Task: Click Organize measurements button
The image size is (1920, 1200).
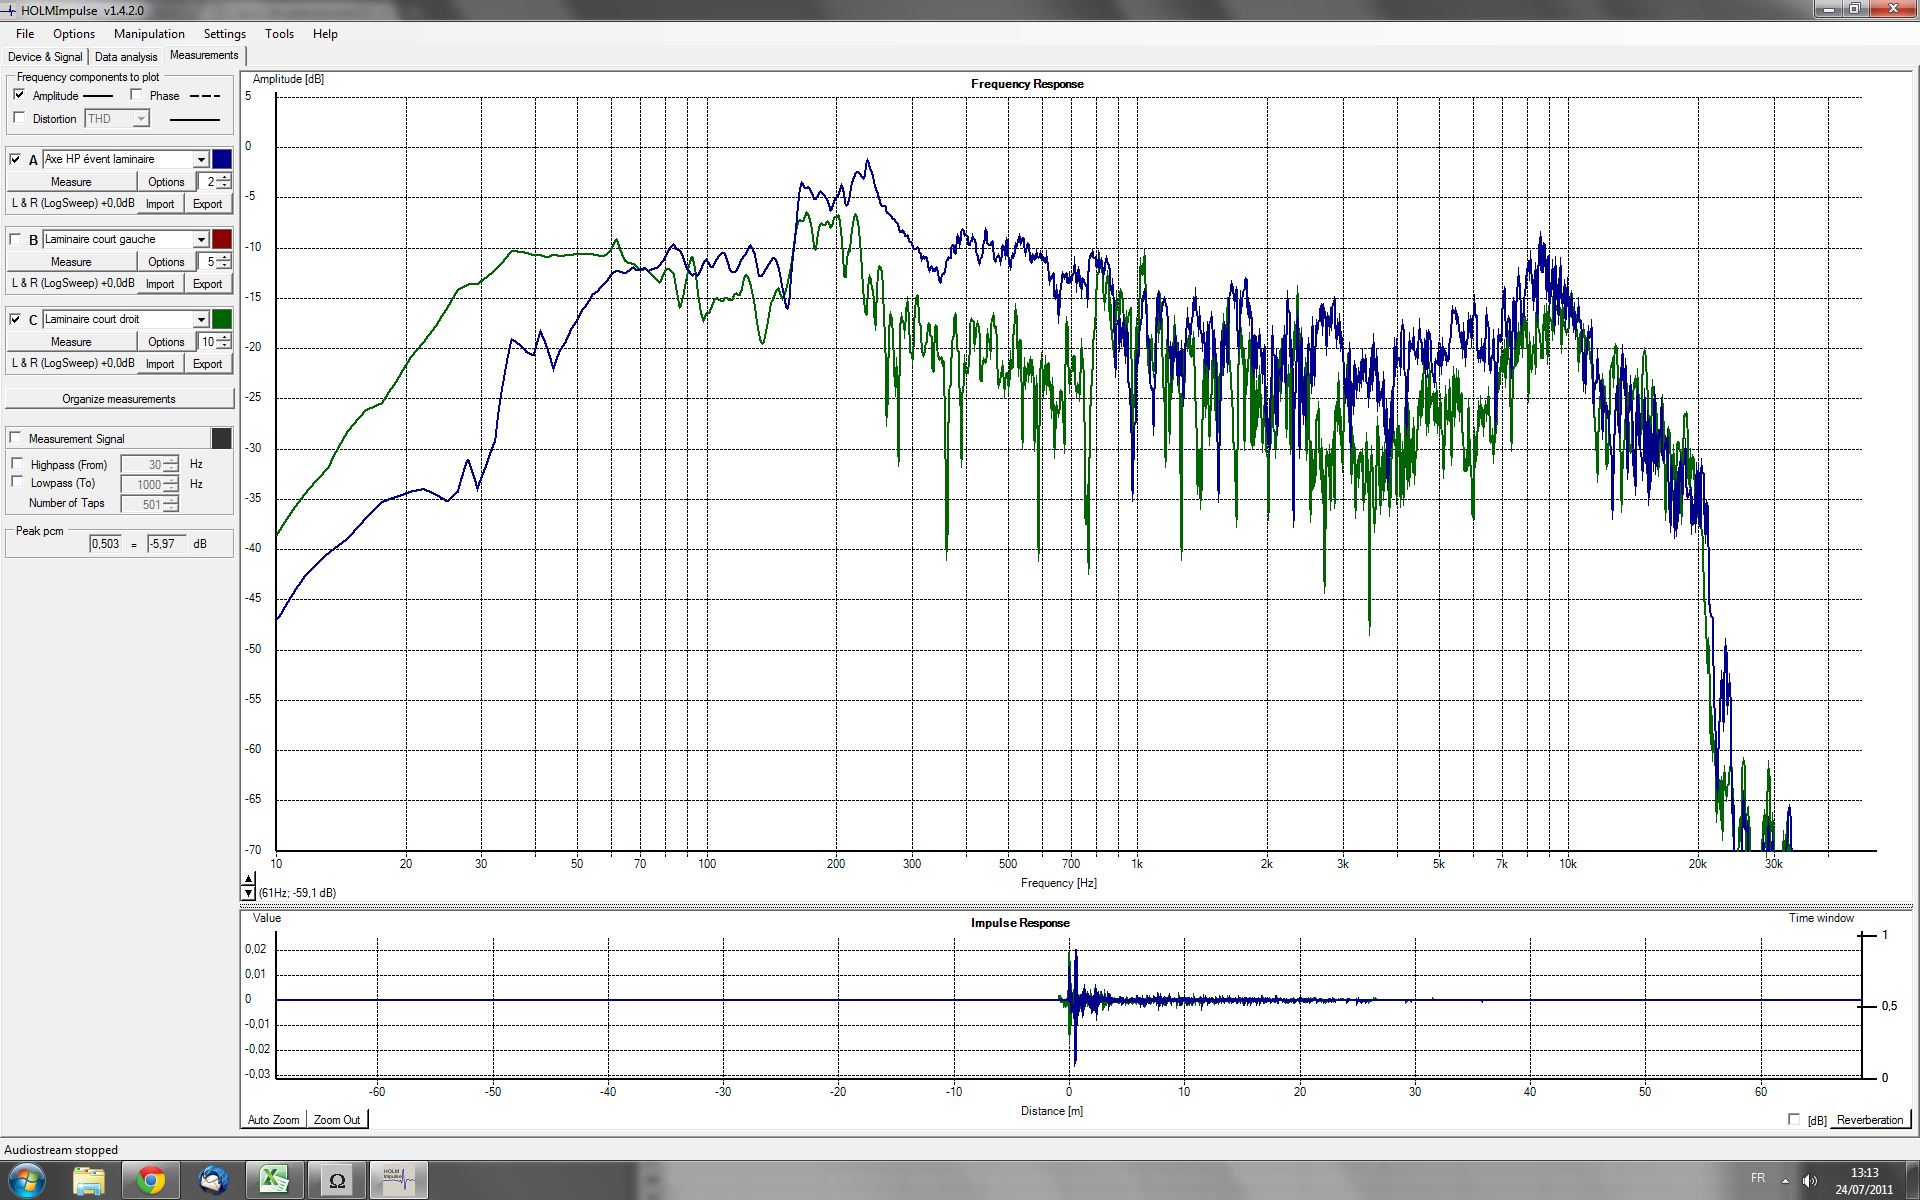Action: pyautogui.click(x=119, y=398)
